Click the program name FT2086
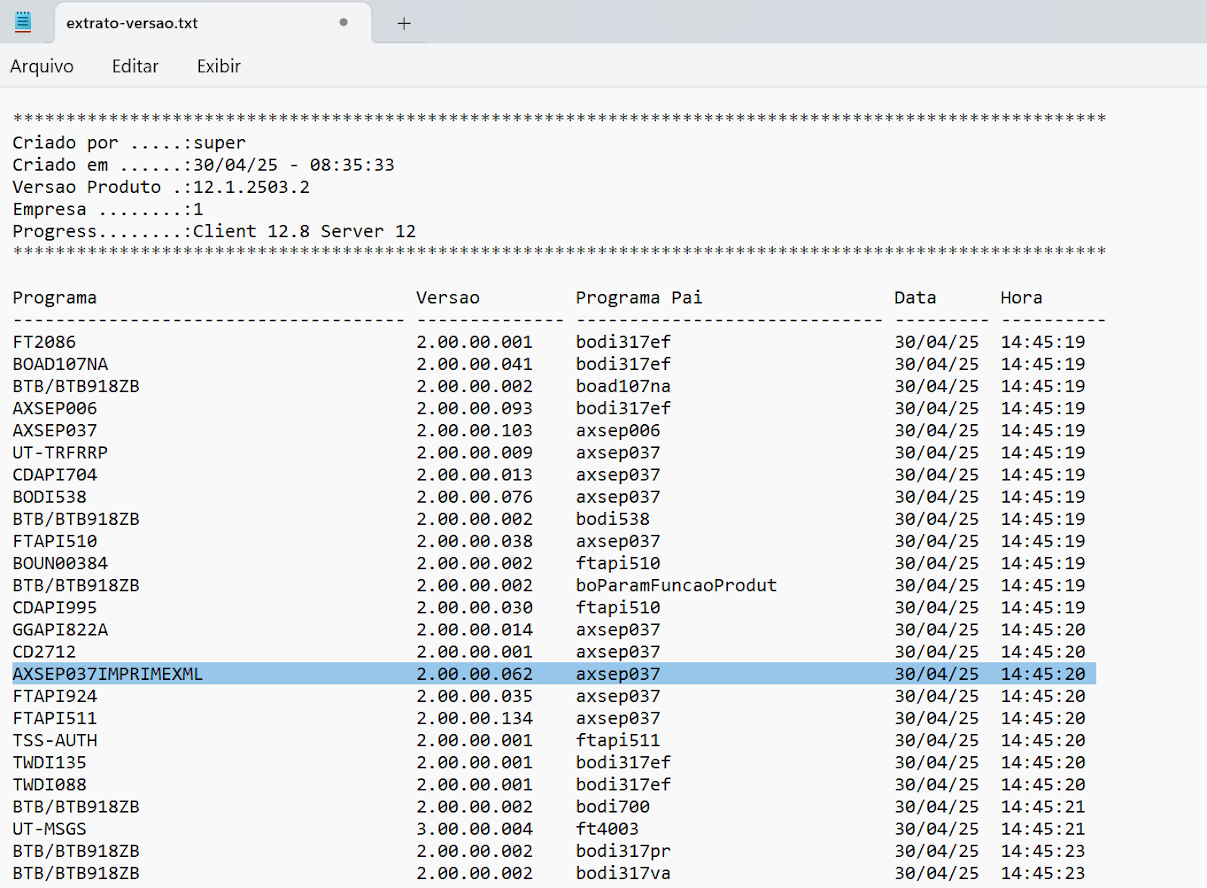 click(44, 342)
